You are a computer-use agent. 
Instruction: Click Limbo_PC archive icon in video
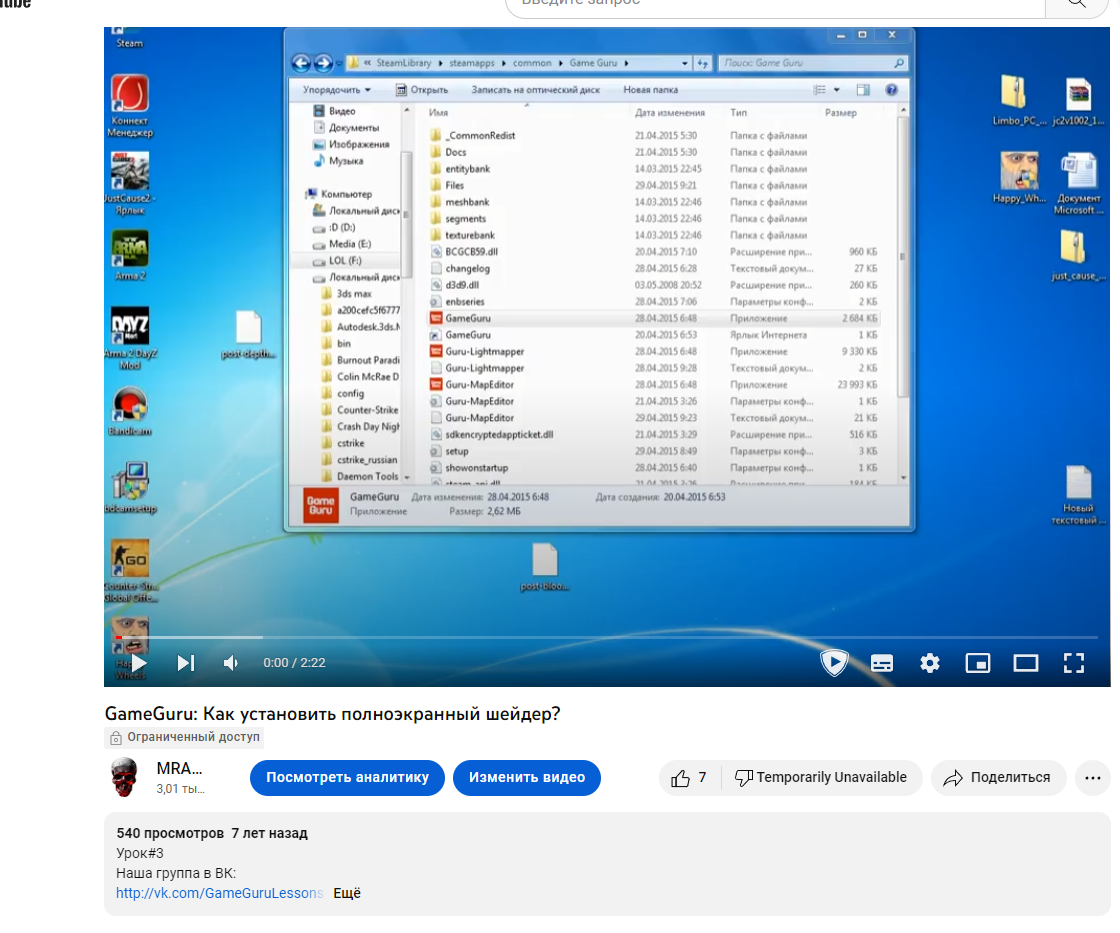coord(1019,100)
